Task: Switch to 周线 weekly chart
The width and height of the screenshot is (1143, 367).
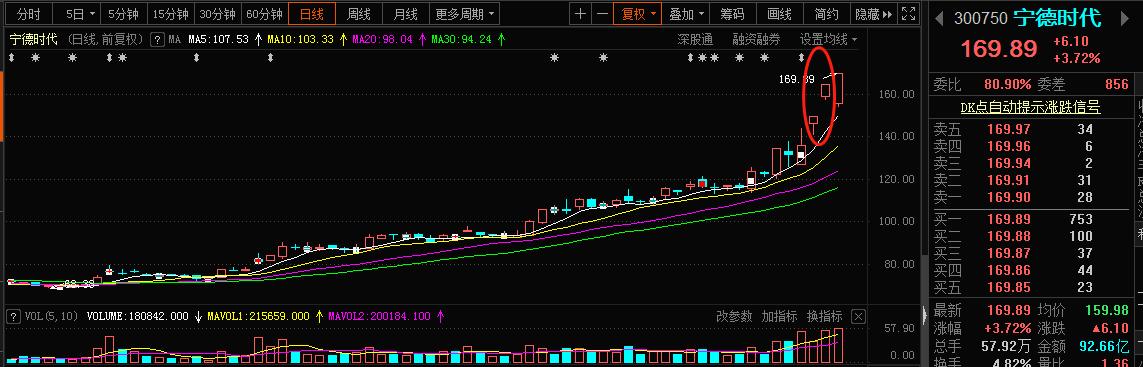Action: [358, 13]
